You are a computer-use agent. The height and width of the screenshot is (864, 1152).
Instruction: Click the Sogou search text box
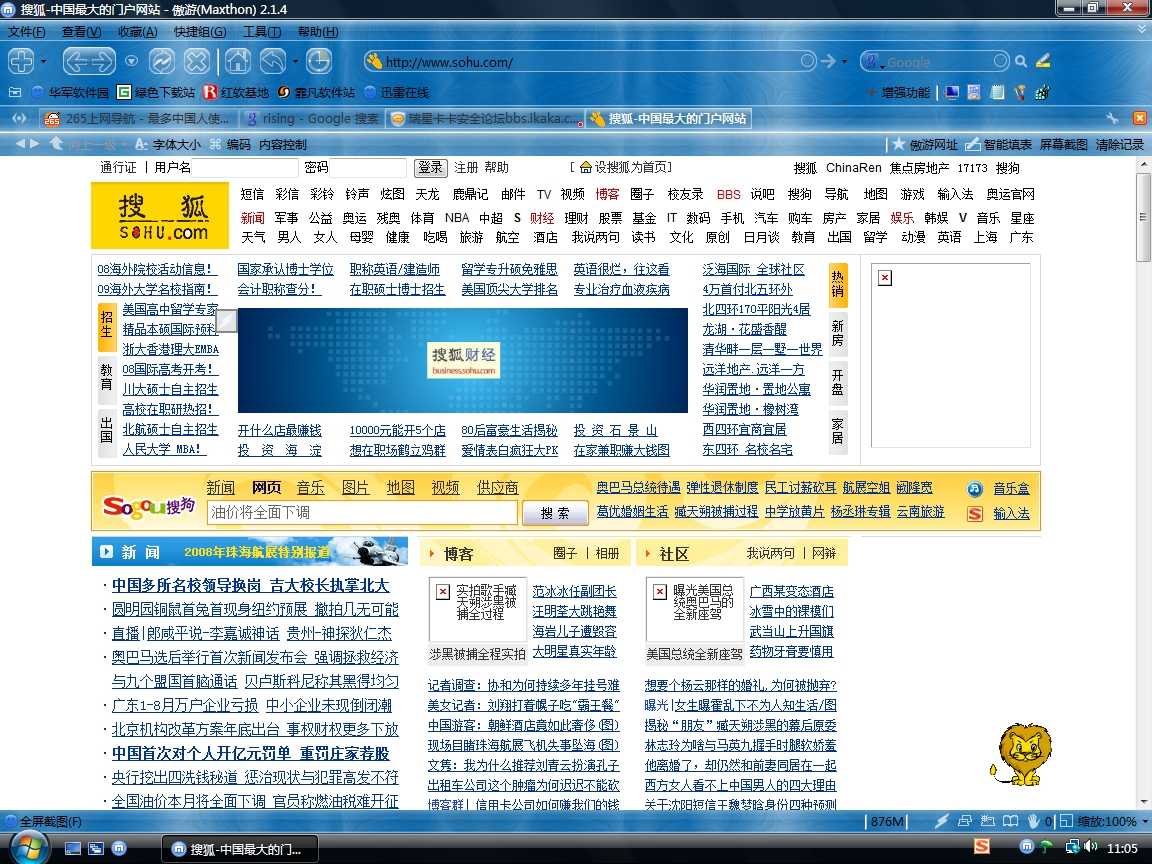[362, 513]
